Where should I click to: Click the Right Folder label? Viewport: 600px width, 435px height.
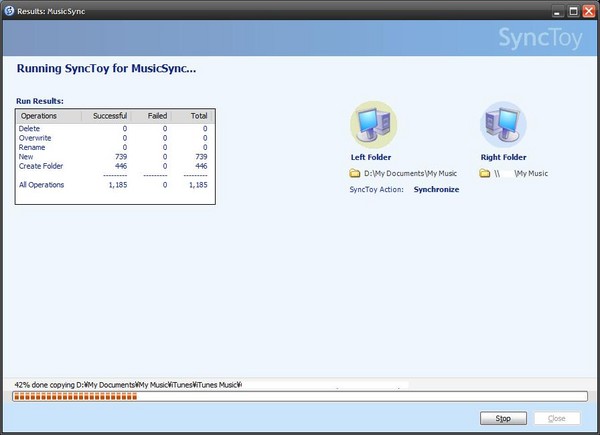pos(504,157)
